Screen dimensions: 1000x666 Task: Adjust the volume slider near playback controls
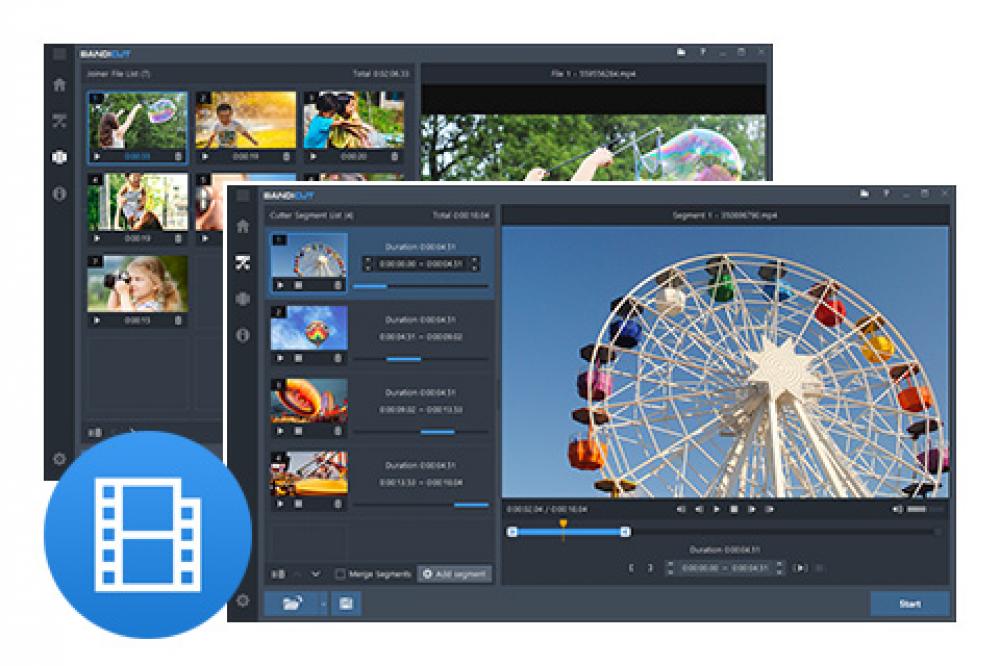coord(916,506)
